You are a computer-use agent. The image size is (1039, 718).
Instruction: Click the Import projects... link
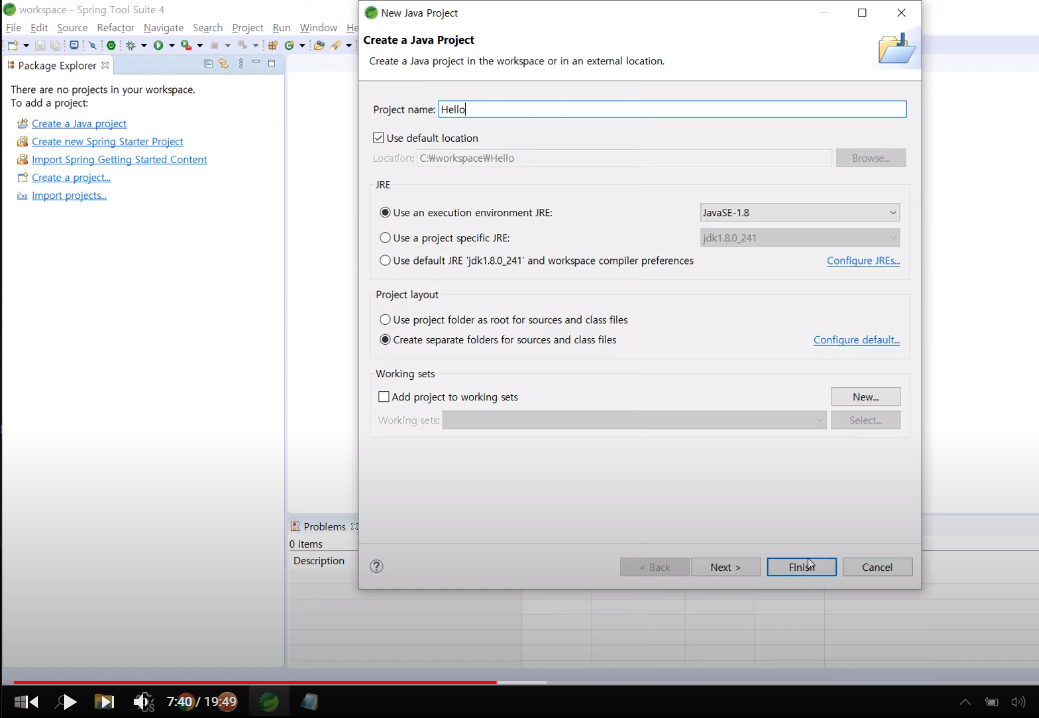coord(69,195)
